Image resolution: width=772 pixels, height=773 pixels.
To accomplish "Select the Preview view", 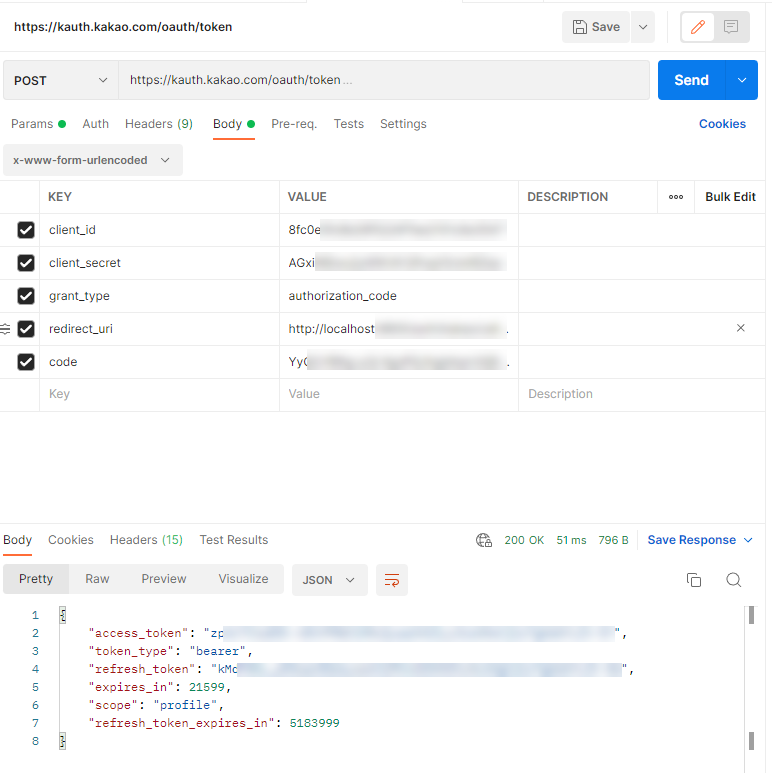I will click(164, 579).
